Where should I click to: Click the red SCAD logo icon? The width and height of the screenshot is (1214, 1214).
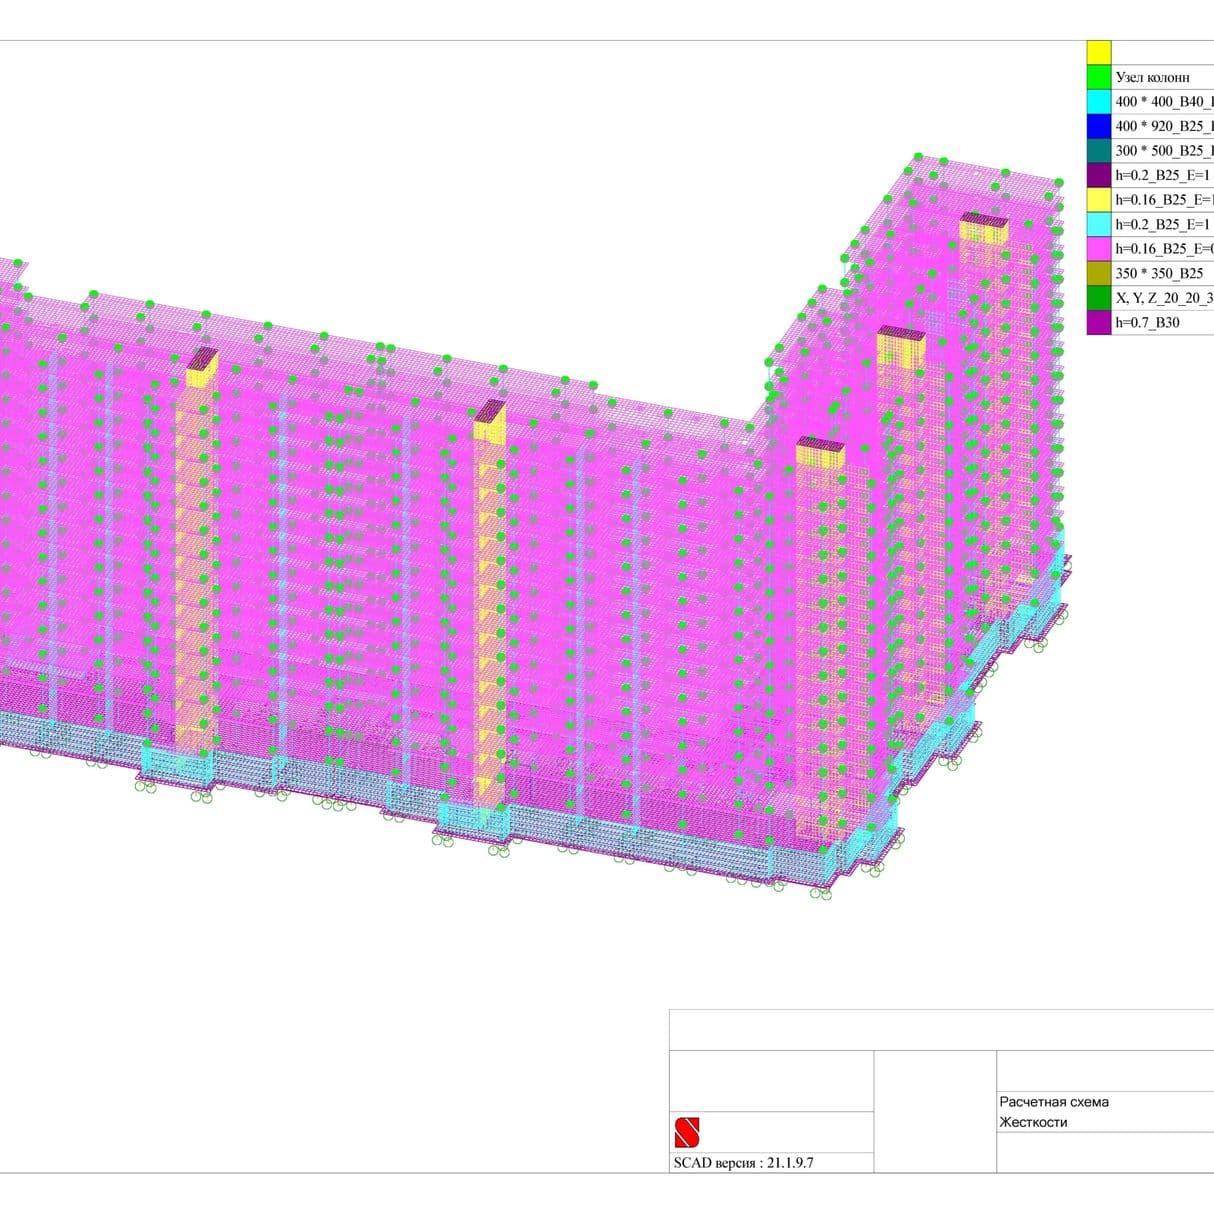(686, 1132)
